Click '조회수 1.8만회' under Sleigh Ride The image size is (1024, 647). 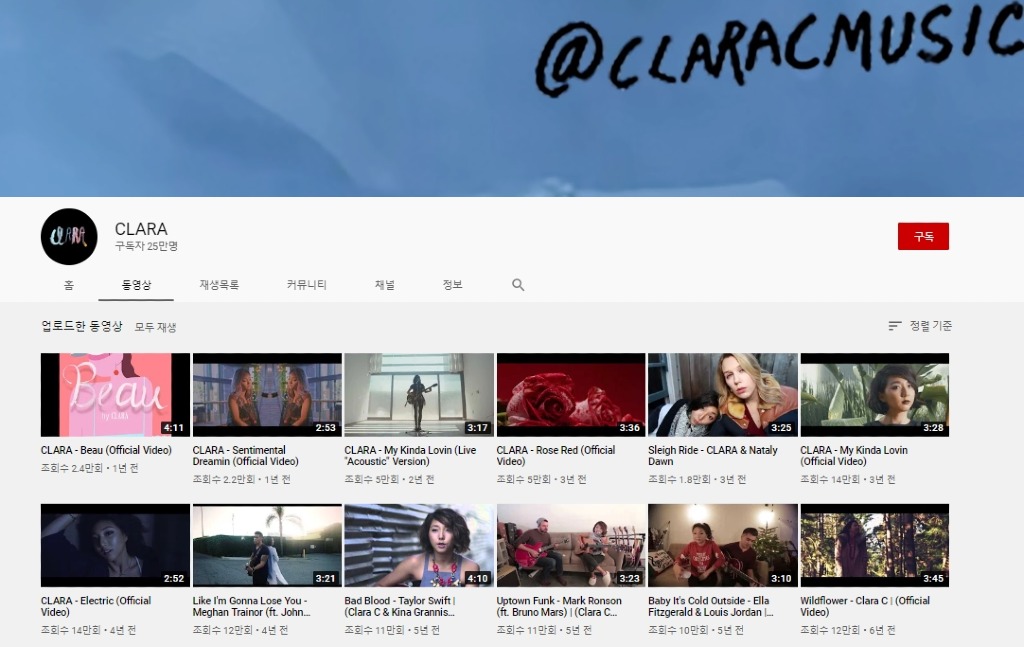pos(679,479)
